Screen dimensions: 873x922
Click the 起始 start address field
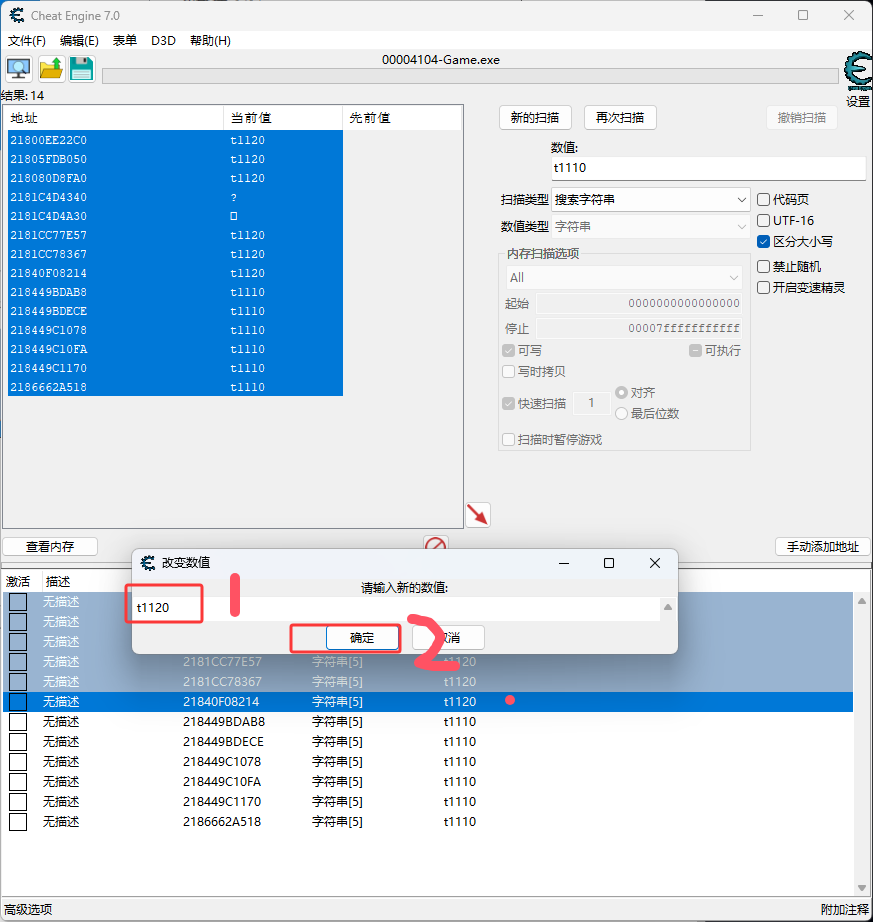639,303
